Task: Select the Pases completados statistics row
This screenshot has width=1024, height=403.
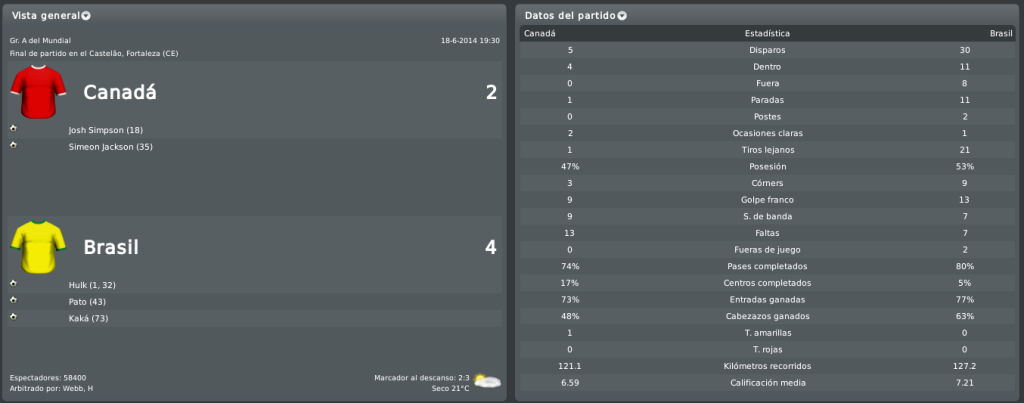Action: point(767,266)
